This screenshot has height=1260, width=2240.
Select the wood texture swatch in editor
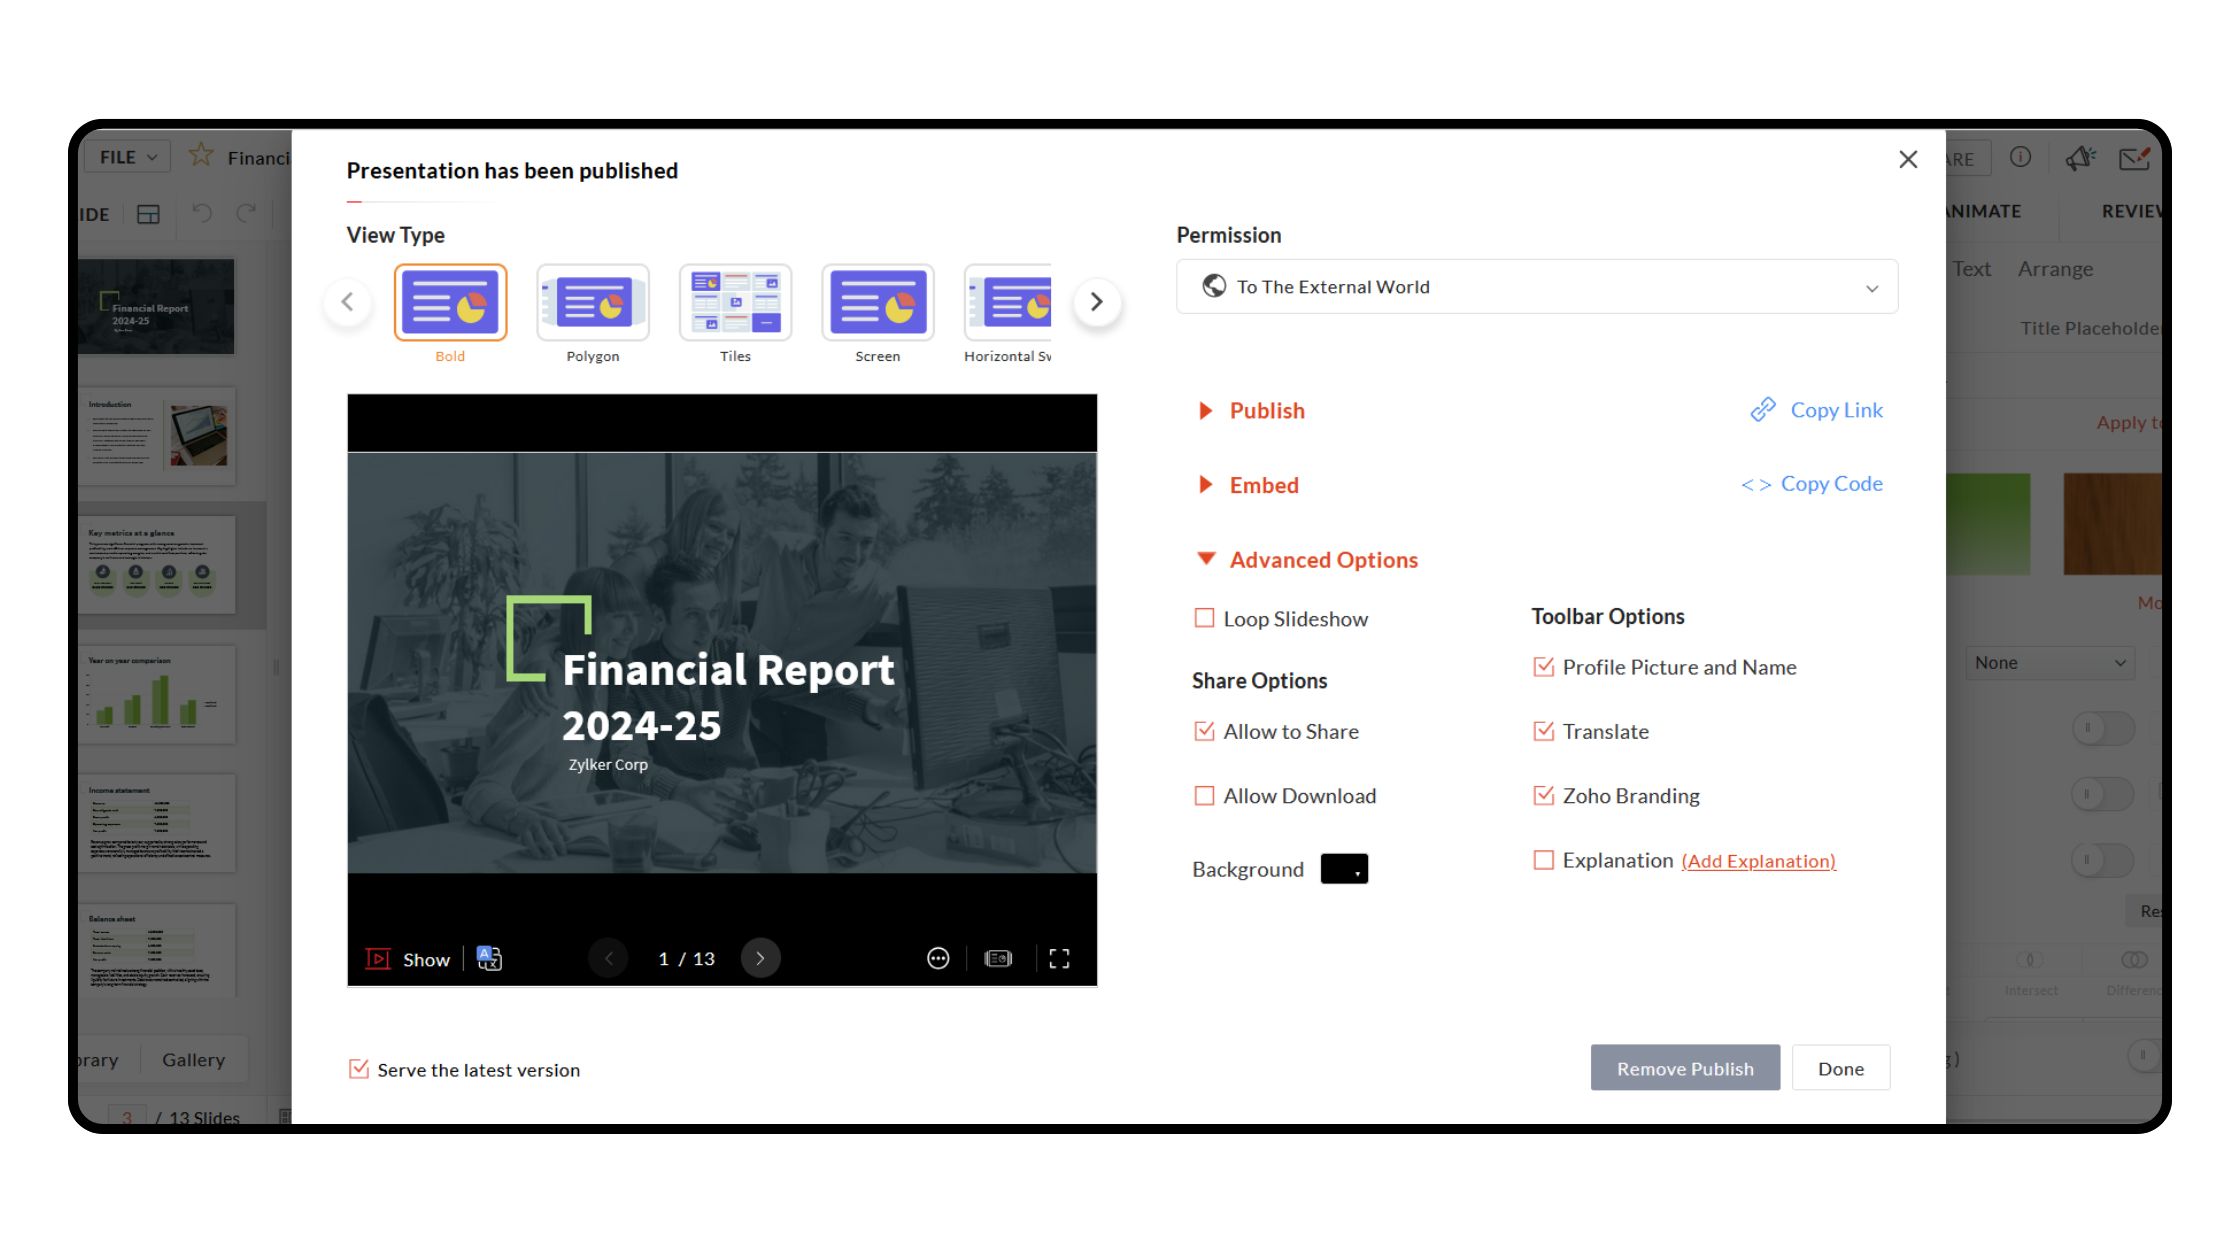2112,524
